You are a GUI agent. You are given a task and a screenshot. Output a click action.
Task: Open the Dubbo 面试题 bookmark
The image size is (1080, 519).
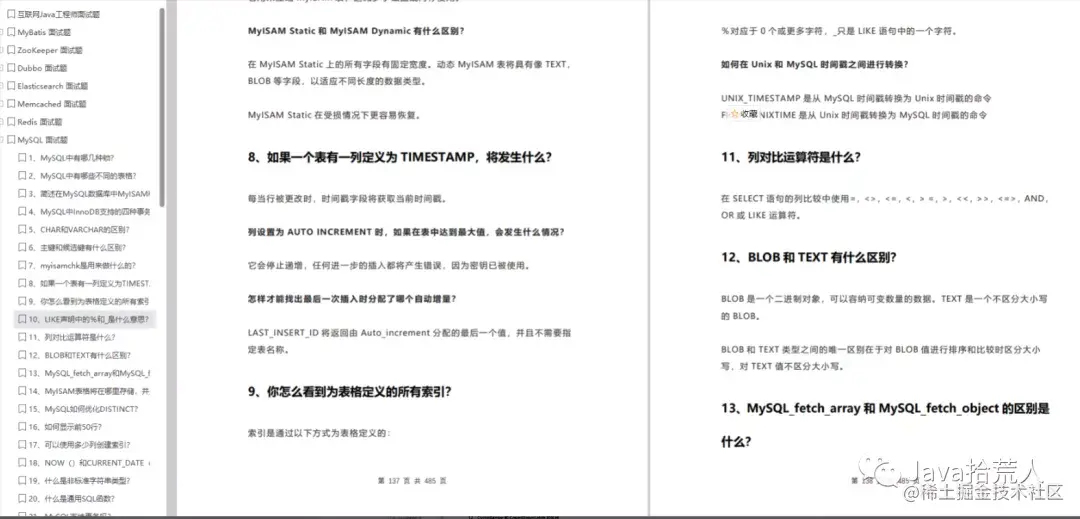coord(42,68)
